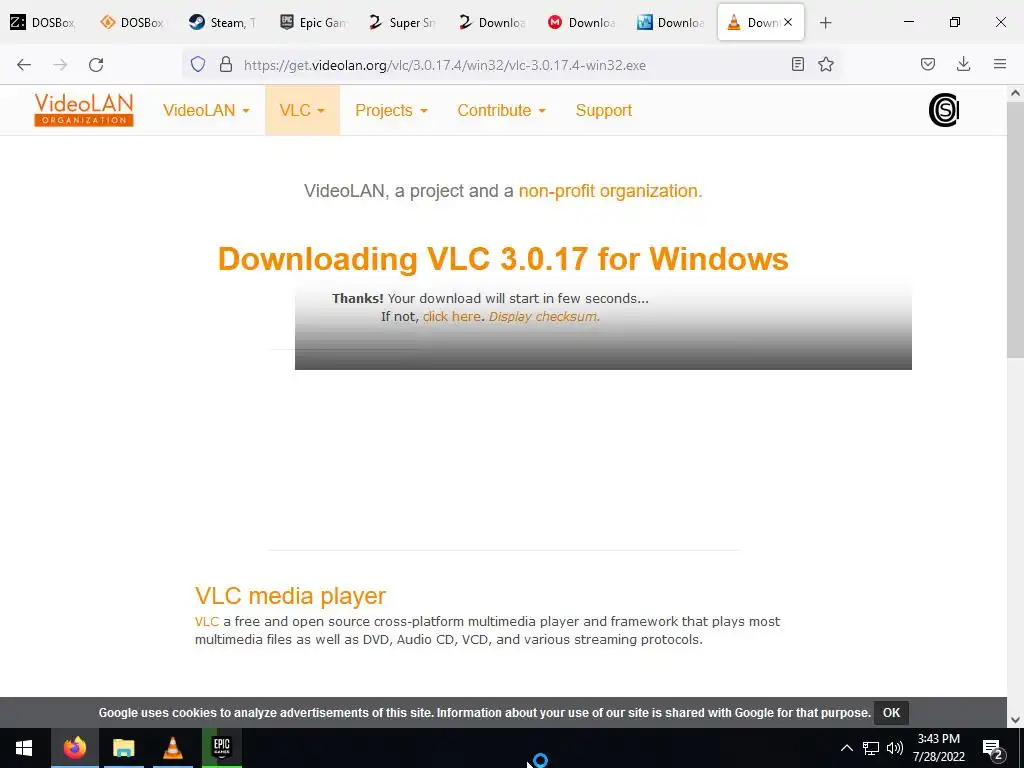Click the forward navigation arrow

(60, 64)
